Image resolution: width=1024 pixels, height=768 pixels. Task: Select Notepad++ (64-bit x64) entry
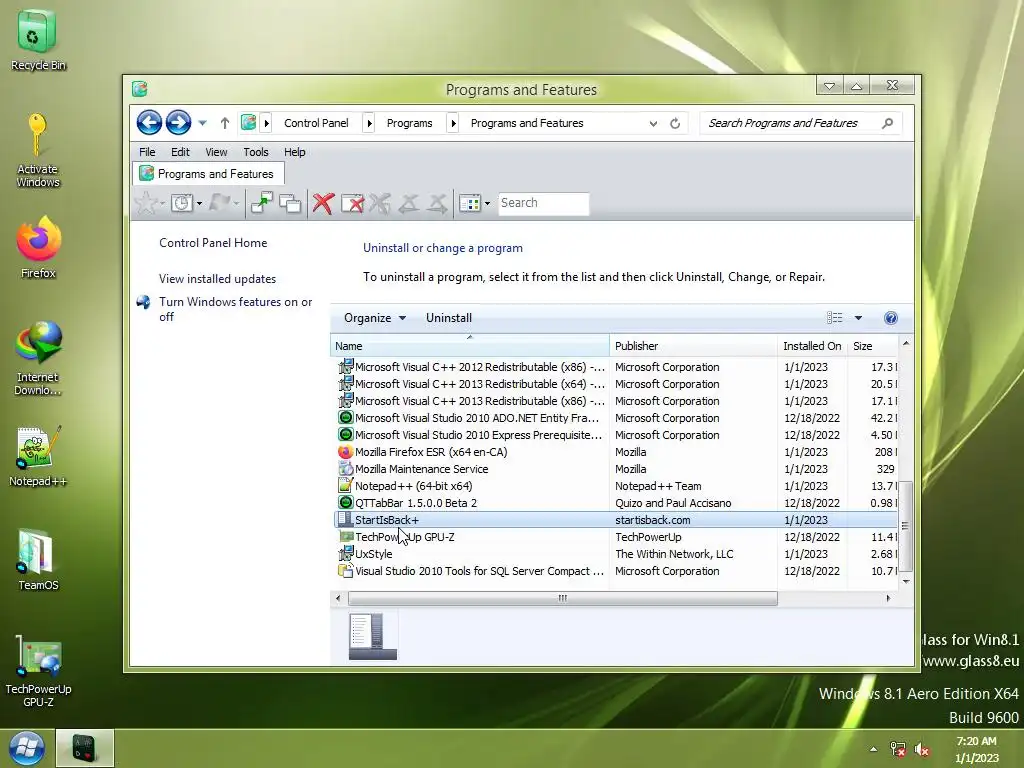616,486
